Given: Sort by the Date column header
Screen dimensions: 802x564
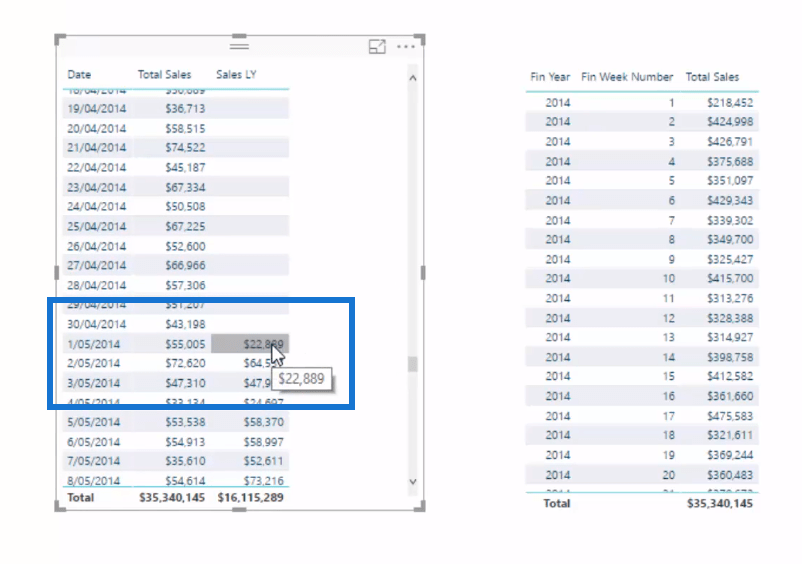Looking at the screenshot, I should tap(79, 75).
